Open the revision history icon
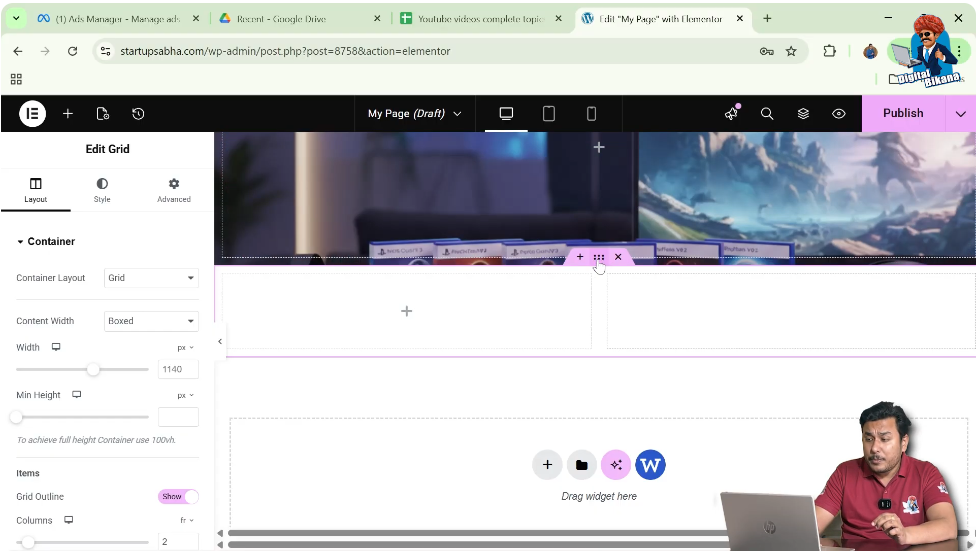This screenshot has width=980, height=553. 138,114
